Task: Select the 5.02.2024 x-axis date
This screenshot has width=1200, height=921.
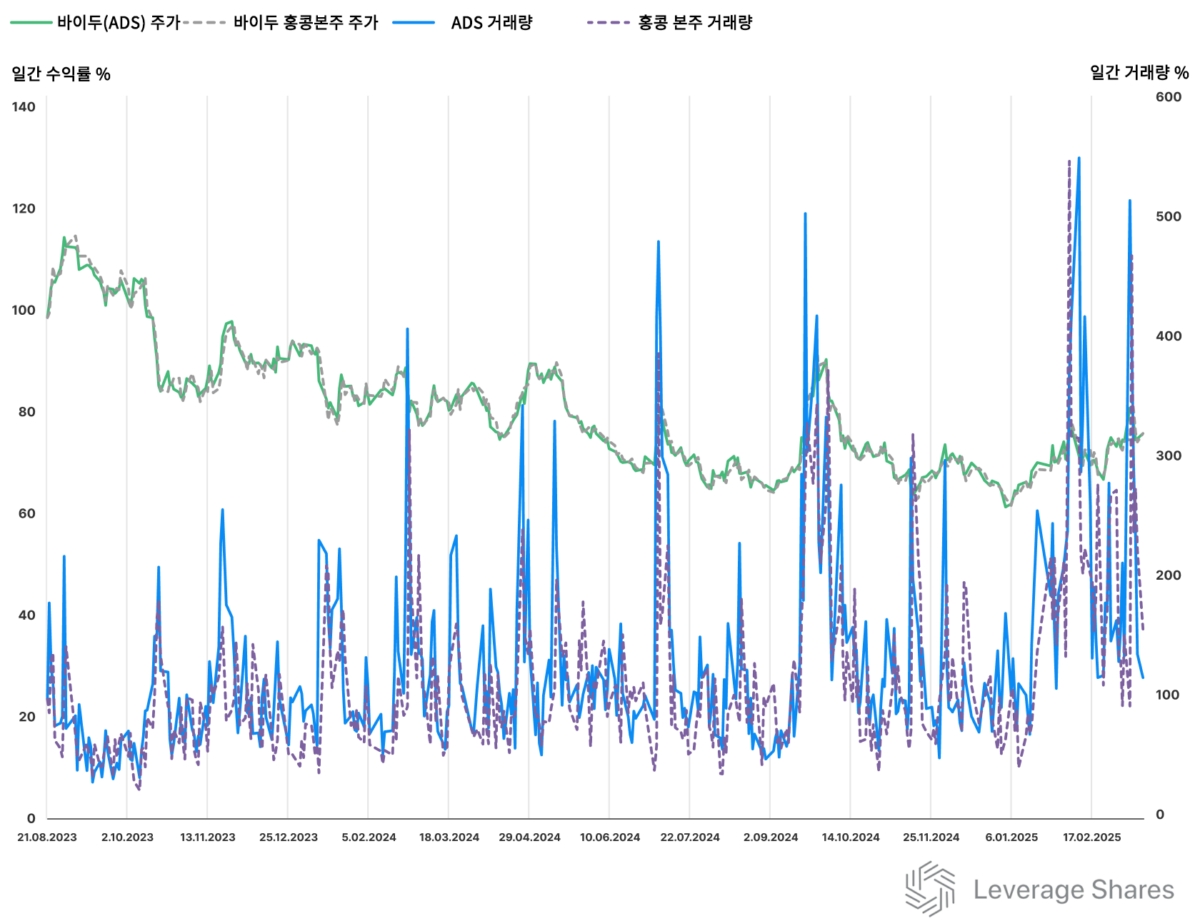Action: [368, 837]
